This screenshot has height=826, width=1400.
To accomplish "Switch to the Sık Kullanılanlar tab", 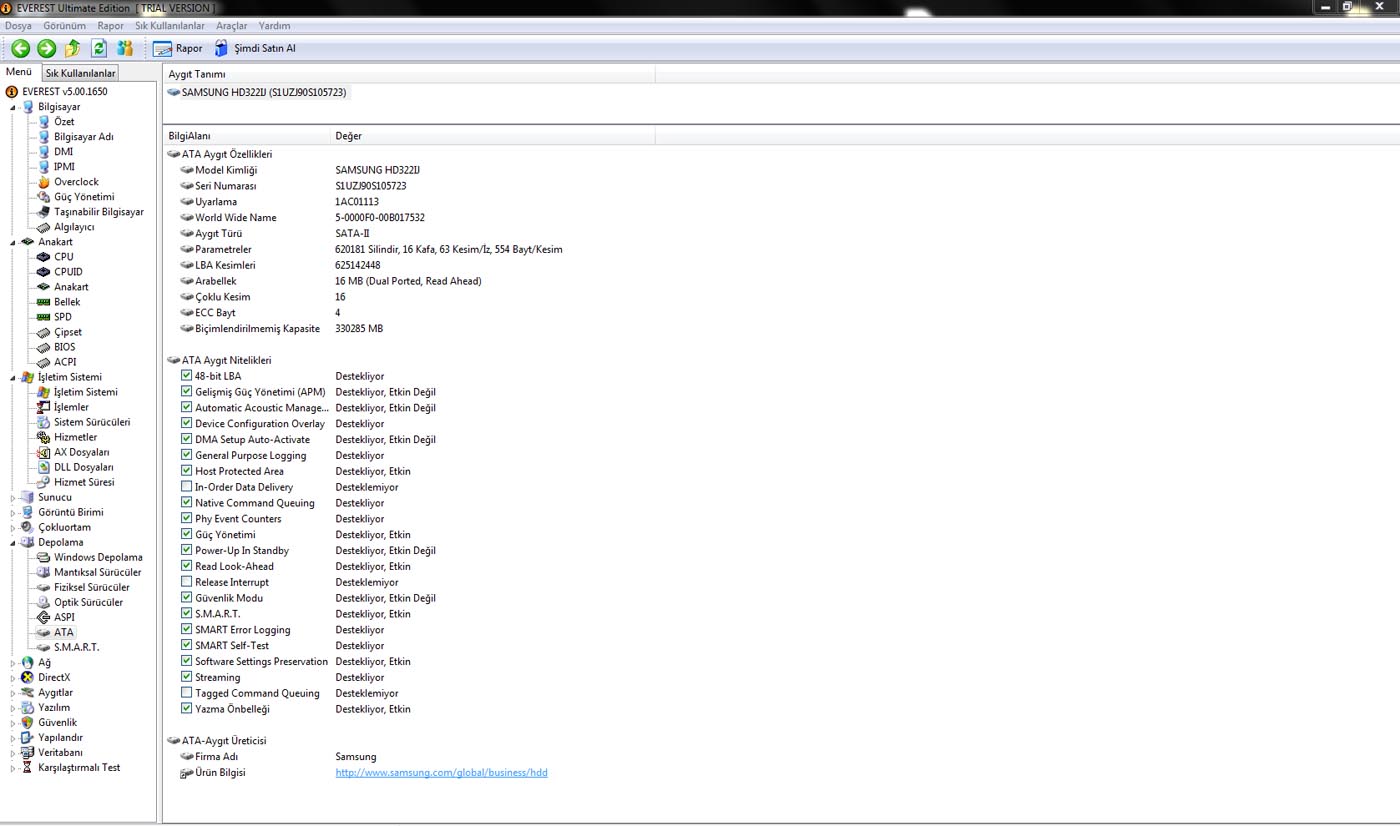I will [80, 73].
